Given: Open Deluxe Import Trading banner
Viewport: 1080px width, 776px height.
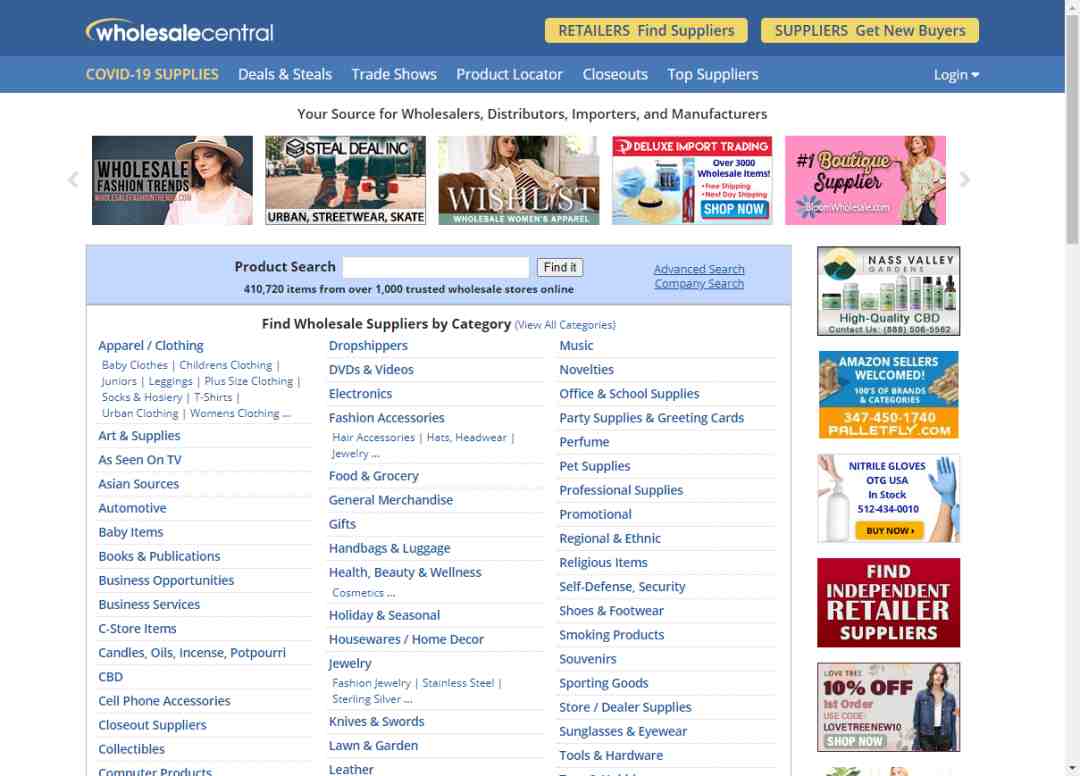Looking at the screenshot, I should [692, 180].
